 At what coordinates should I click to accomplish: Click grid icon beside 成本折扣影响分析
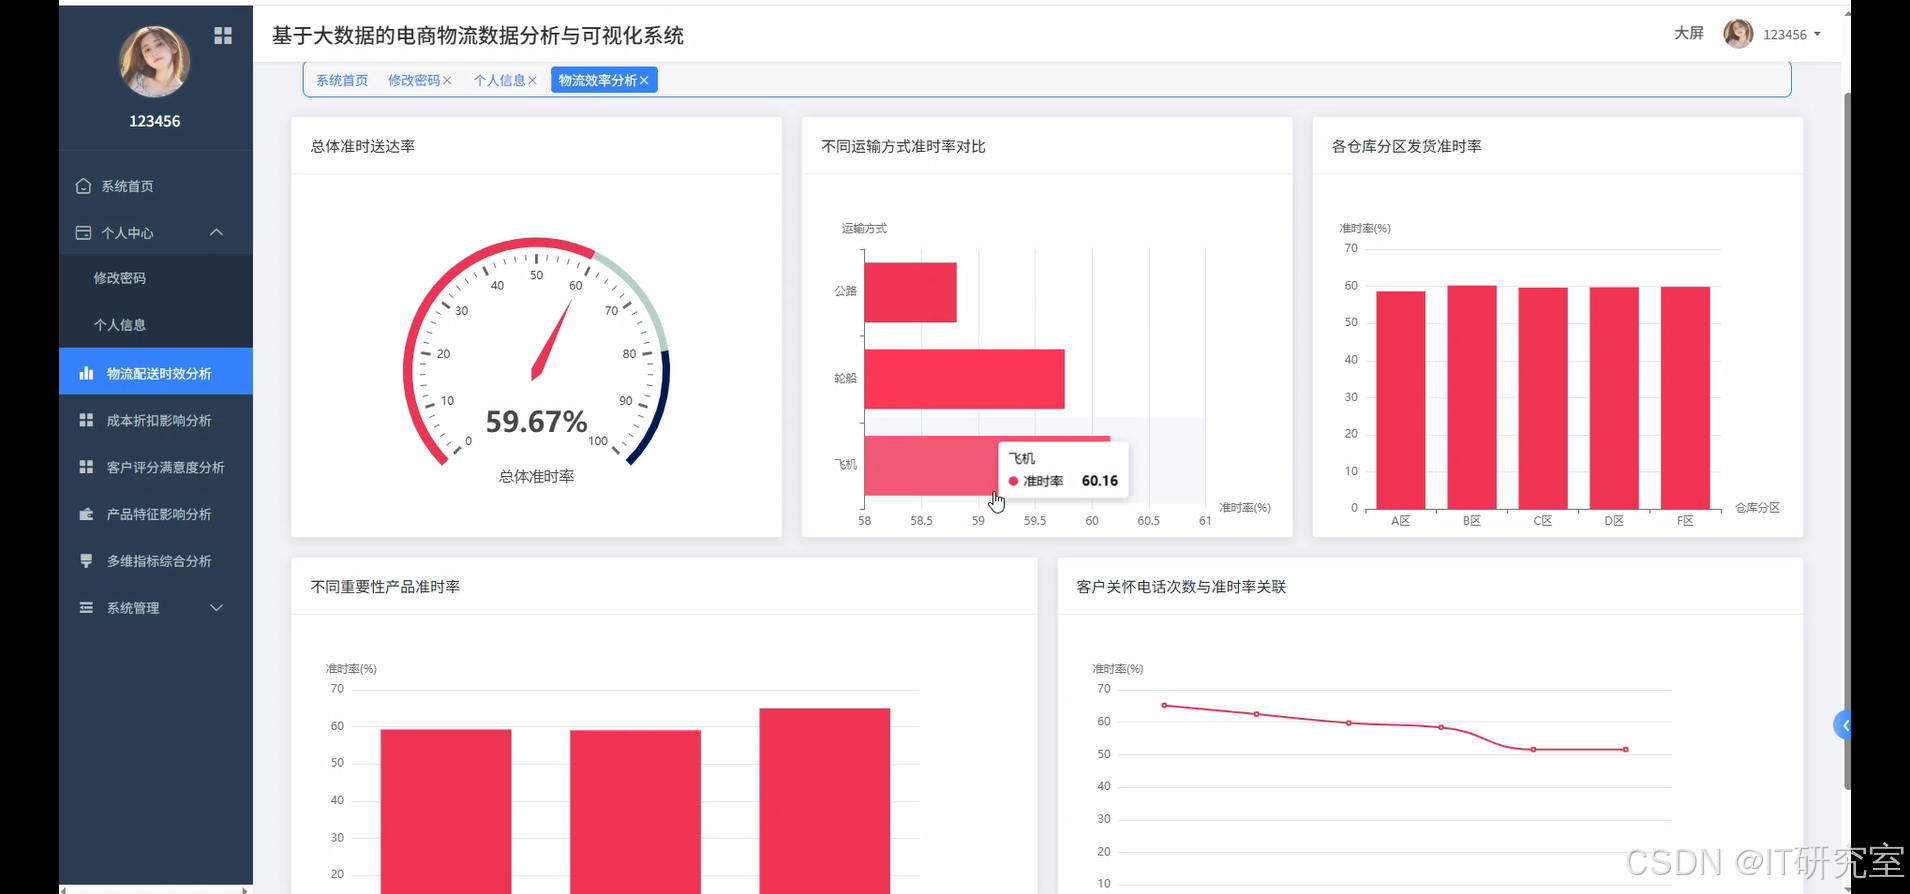tap(86, 420)
